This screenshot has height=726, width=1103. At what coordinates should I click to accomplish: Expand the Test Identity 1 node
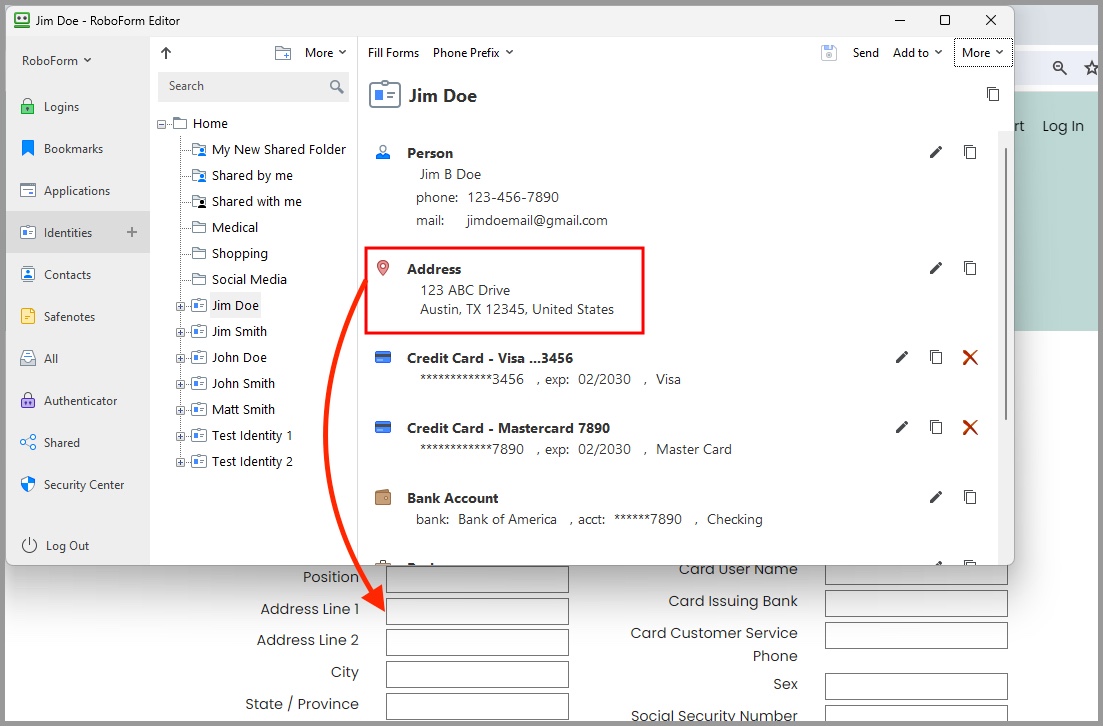(x=181, y=436)
